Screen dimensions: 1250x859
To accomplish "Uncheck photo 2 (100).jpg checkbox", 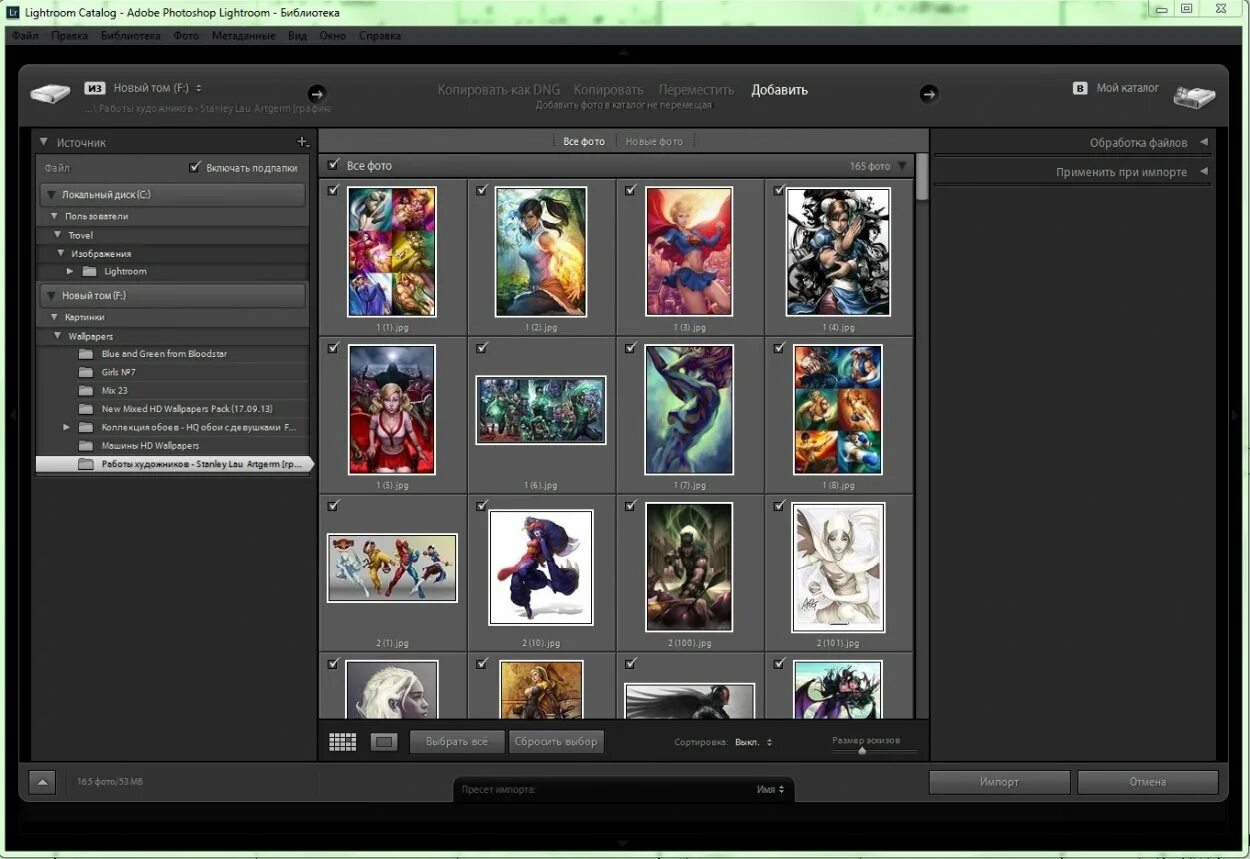I will point(630,506).
